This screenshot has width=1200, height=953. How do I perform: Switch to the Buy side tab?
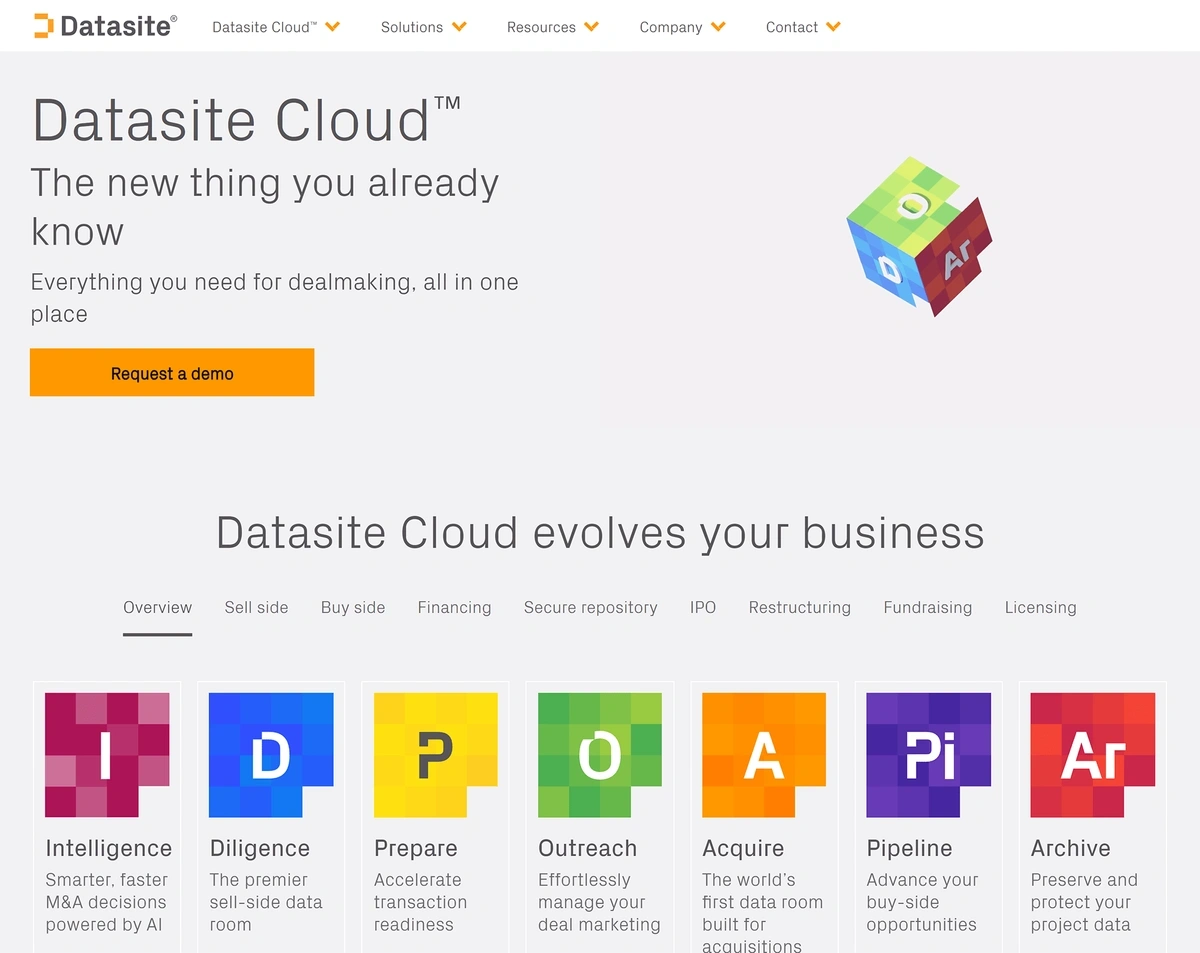tap(353, 607)
